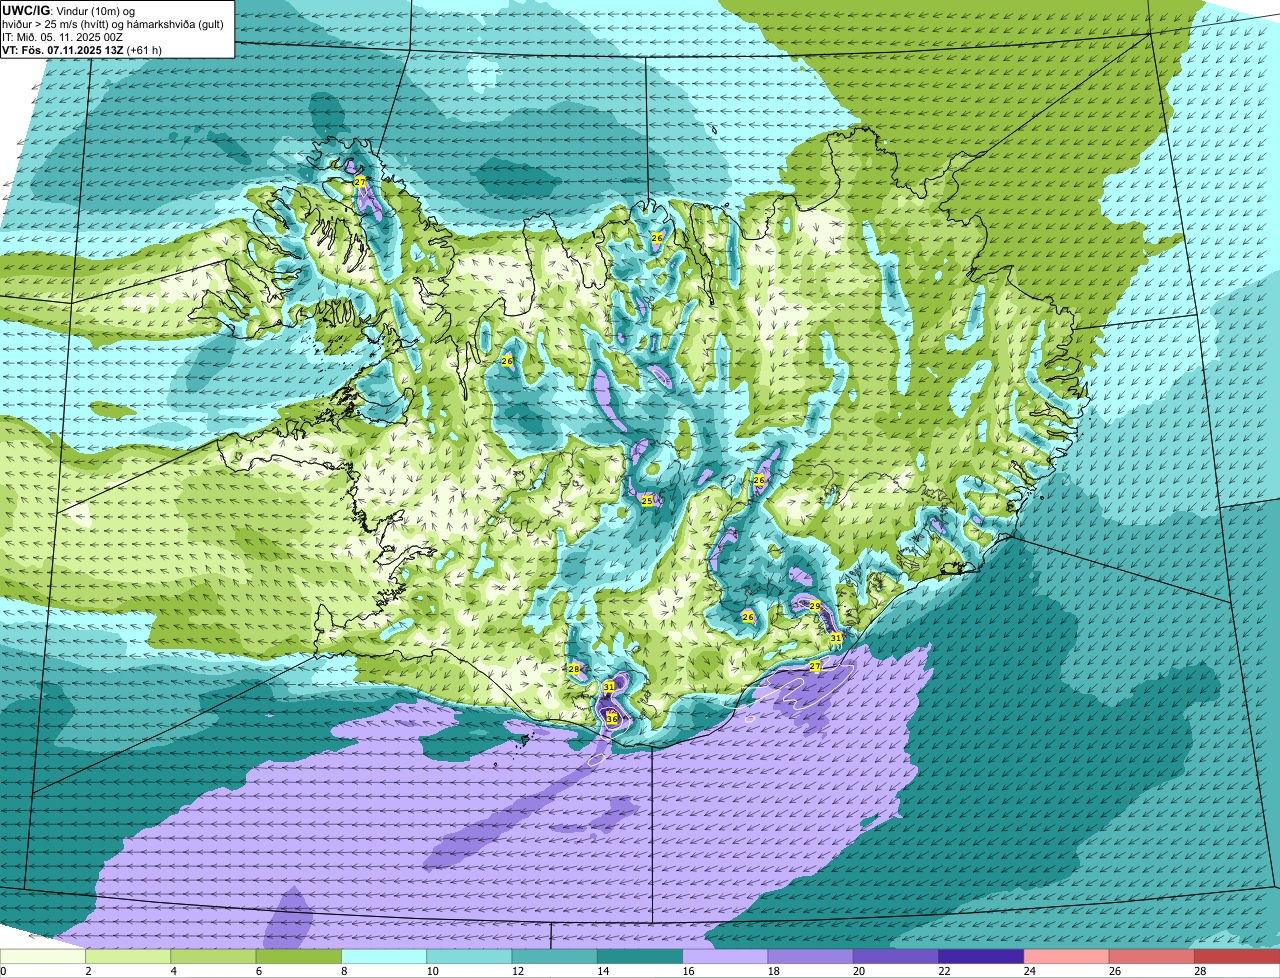Click the legend scale label '24'

(1028, 971)
